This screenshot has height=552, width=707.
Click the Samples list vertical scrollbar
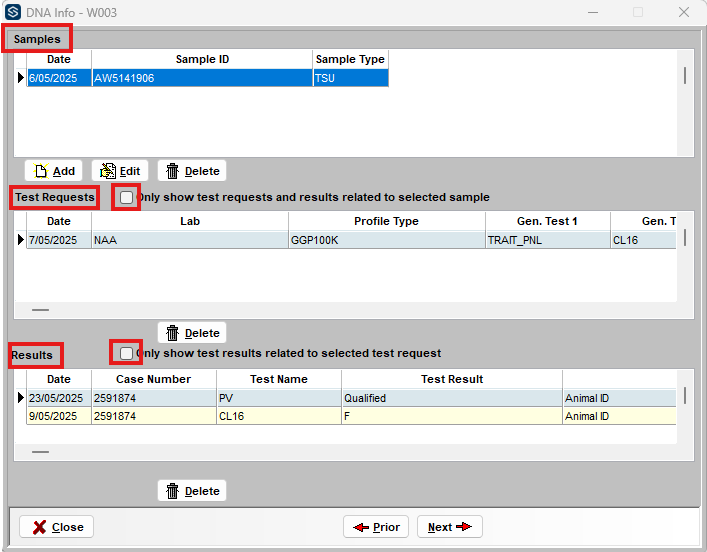[685, 76]
